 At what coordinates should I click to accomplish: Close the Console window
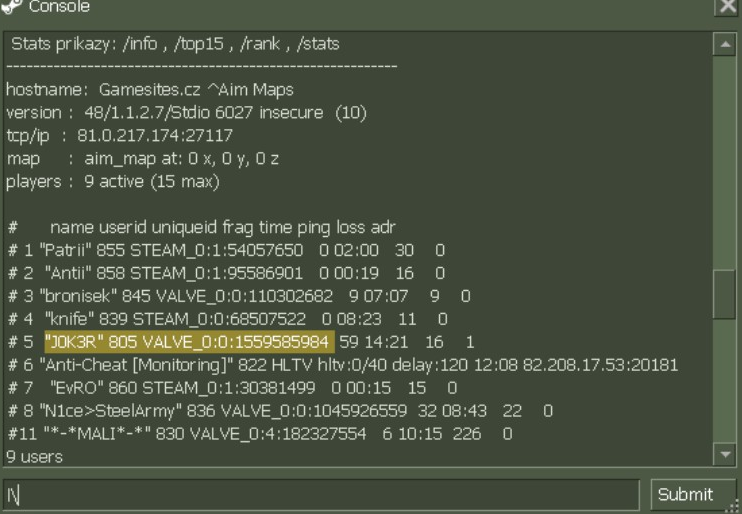click(x=728, y=7)
